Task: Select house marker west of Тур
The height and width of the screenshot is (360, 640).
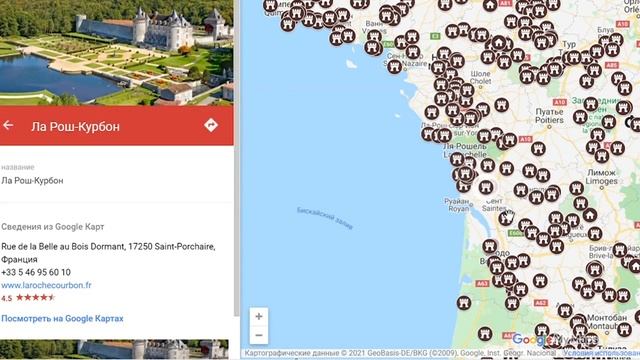Action: (499, 42)
